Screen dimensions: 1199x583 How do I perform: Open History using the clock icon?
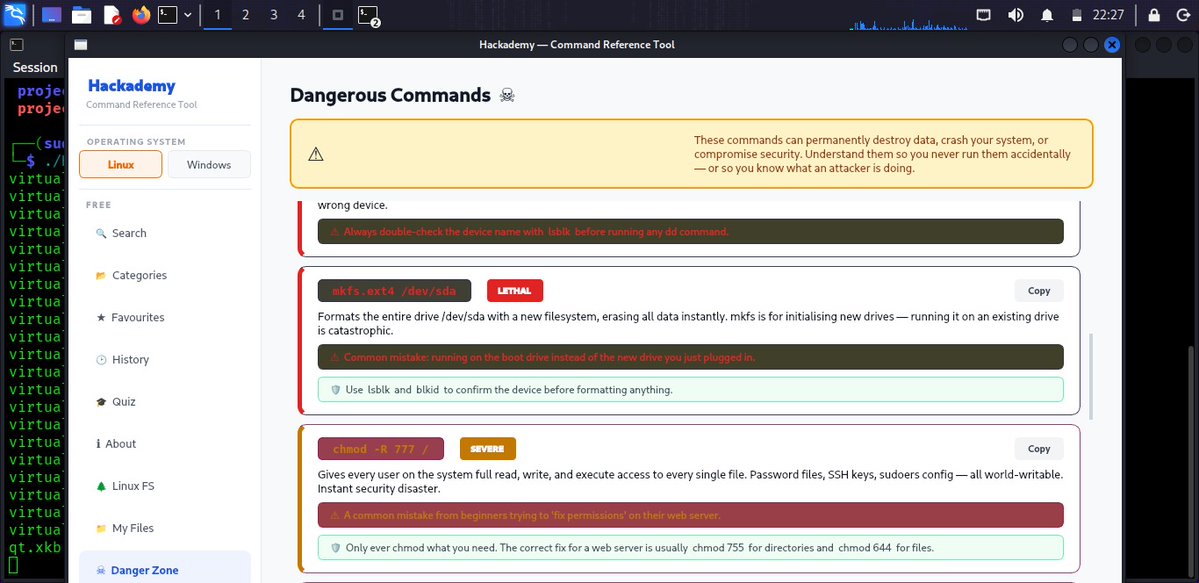(100, 359)
